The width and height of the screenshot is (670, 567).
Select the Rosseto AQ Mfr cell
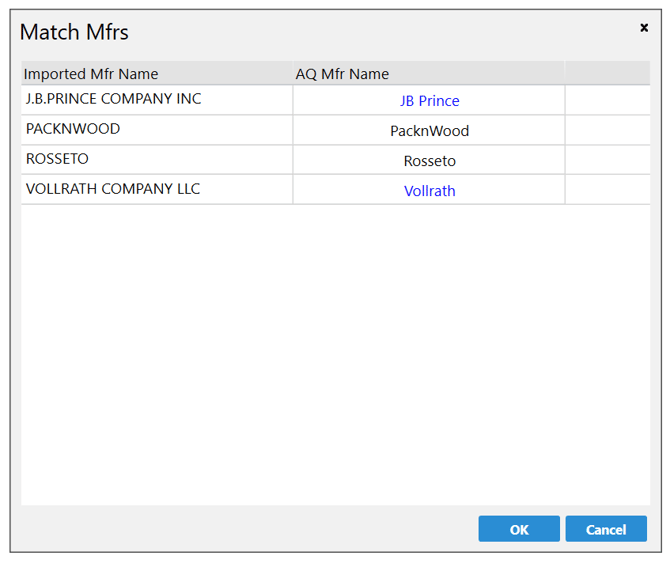tap(429, 160)
